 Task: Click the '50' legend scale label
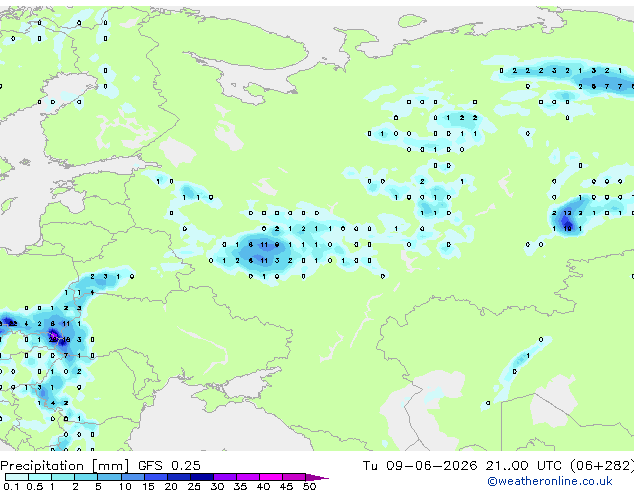point(309,486)
